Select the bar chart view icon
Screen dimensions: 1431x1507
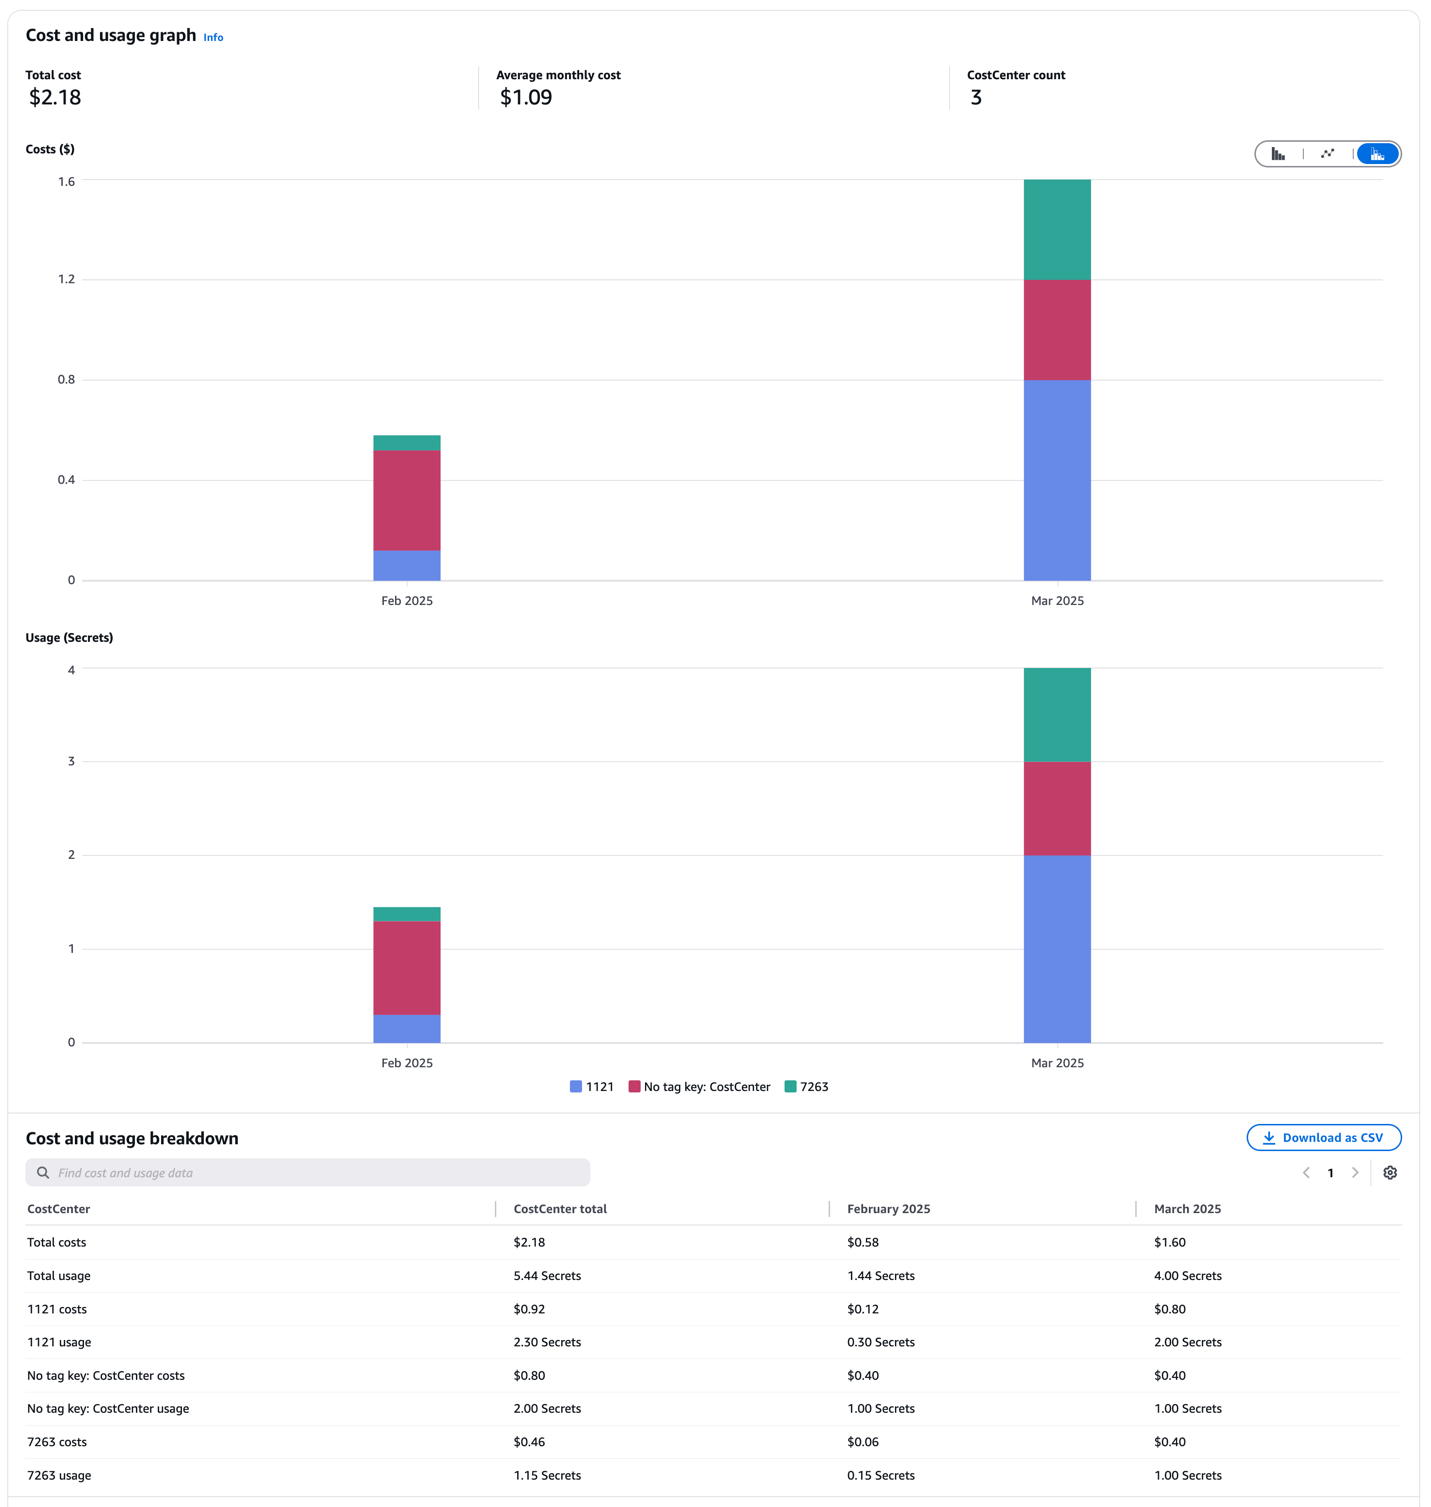tap(1278, 153)
